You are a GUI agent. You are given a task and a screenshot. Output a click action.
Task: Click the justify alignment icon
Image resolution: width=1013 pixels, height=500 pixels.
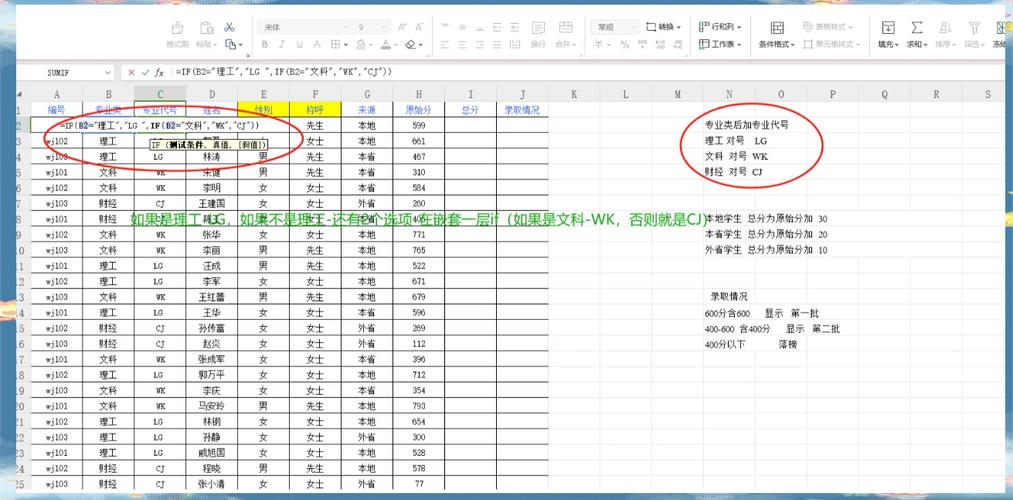(497, 45)
